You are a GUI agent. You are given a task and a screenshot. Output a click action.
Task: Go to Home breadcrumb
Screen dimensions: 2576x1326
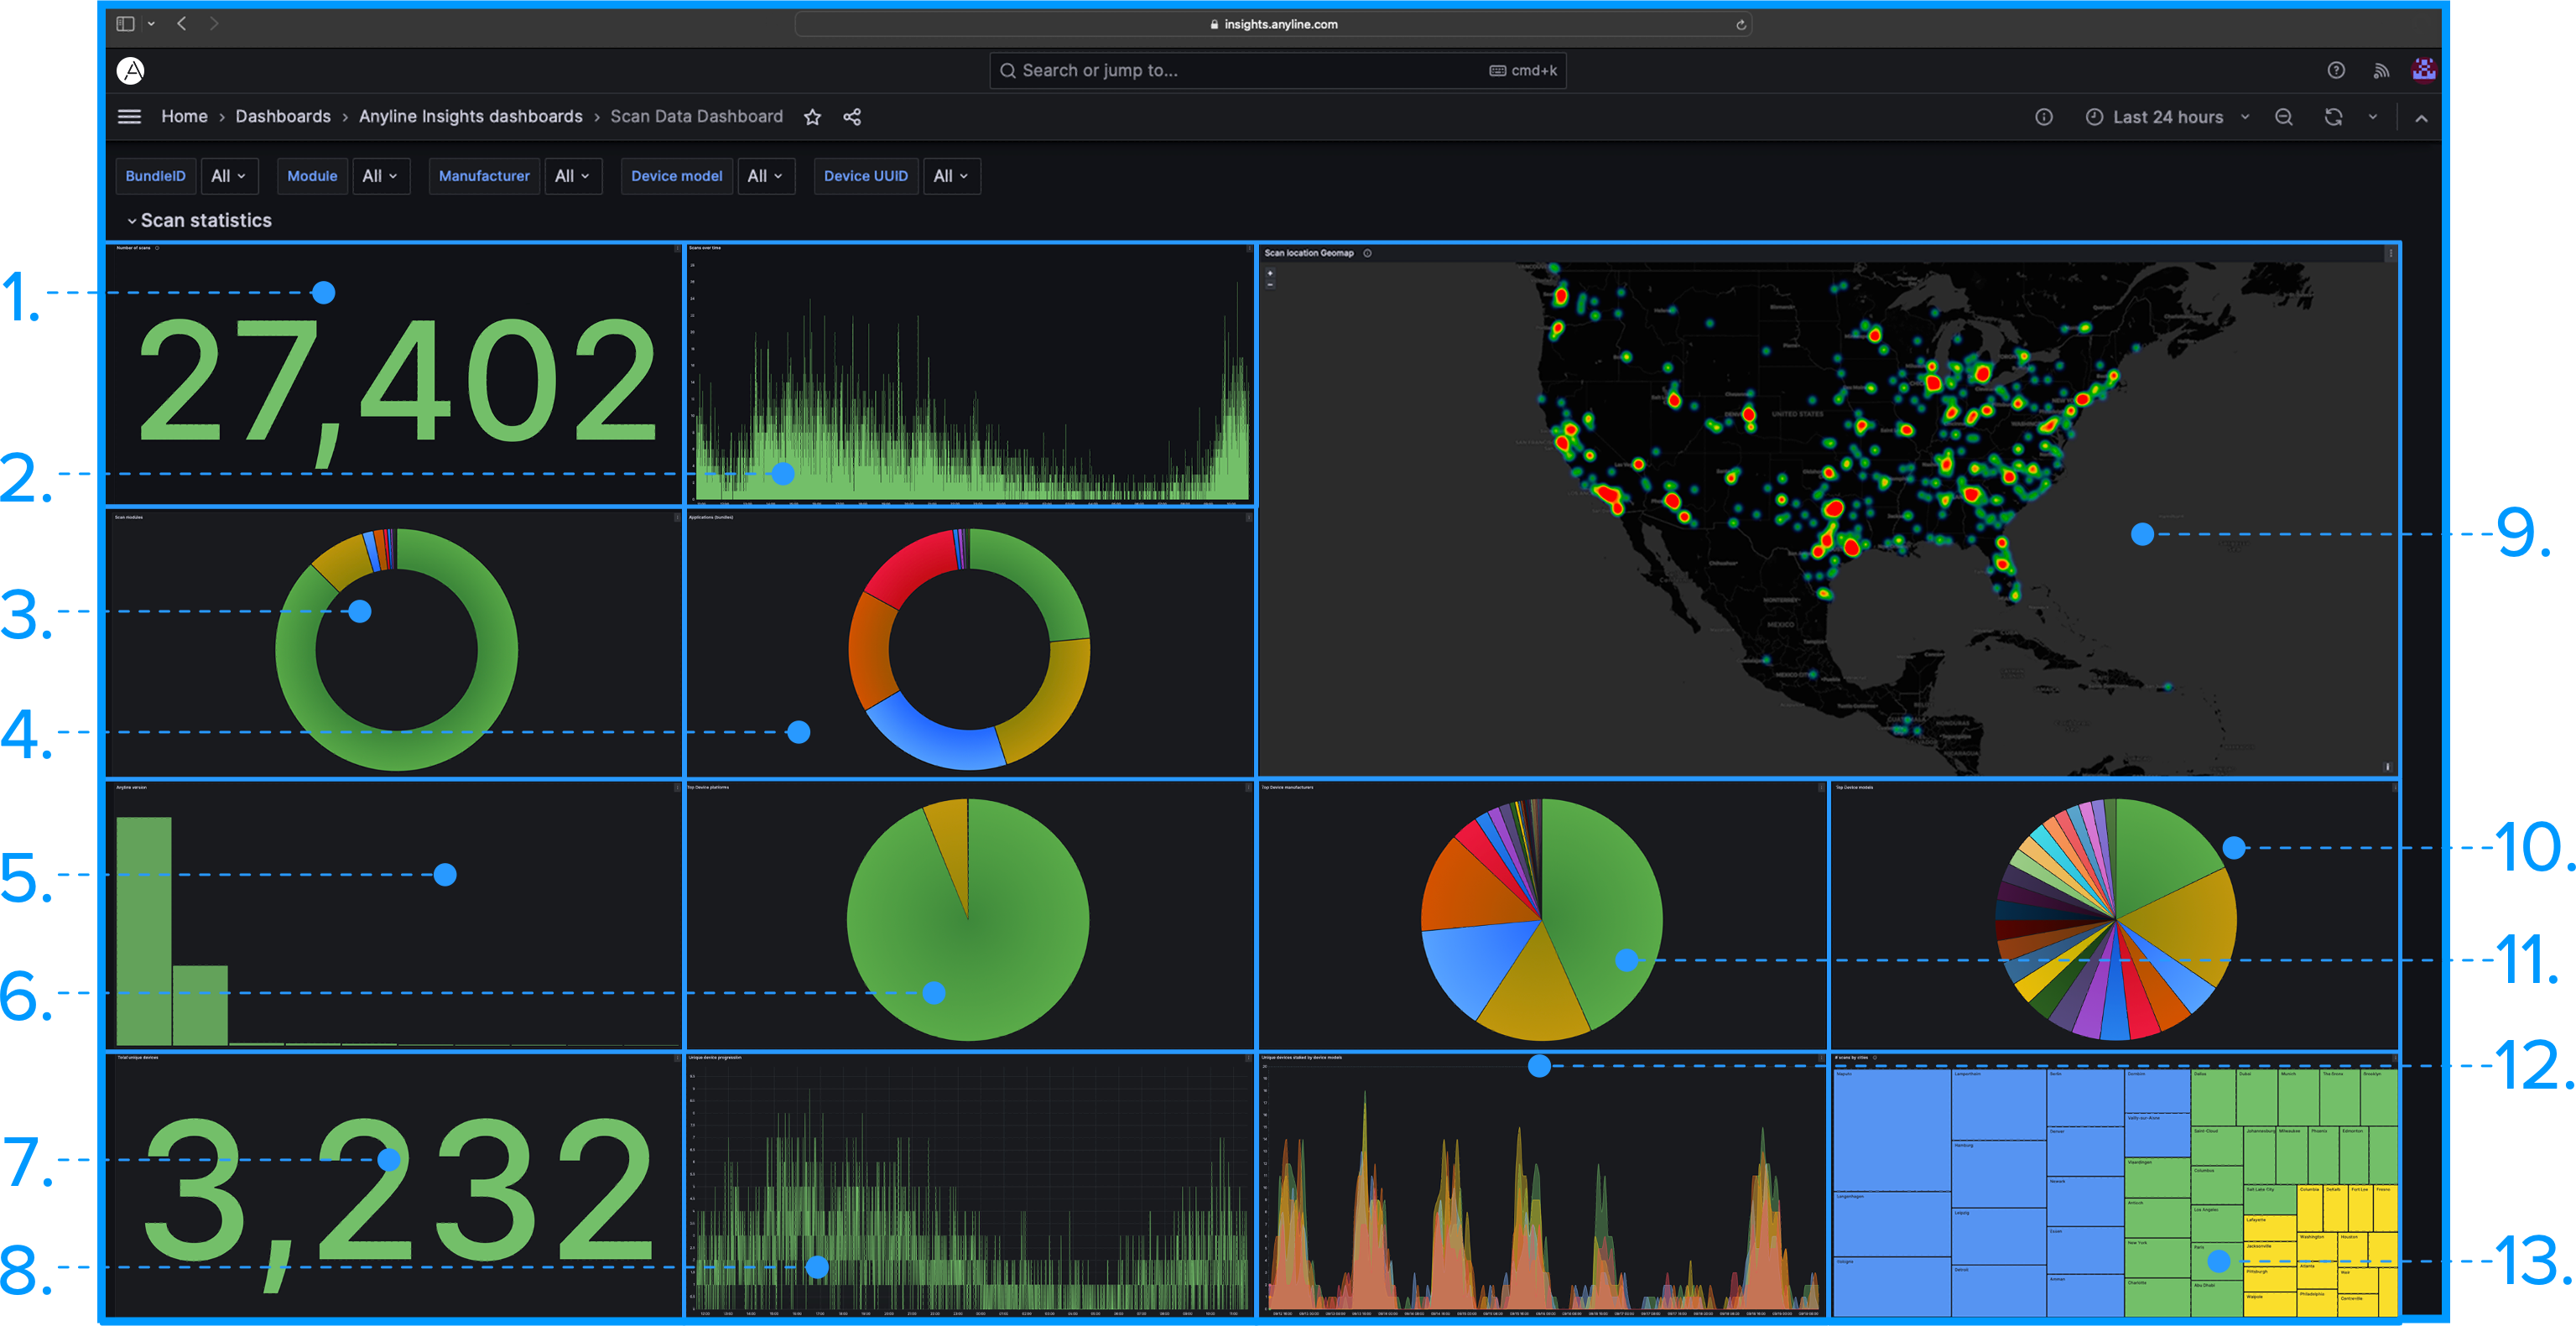tap(184, 116)
